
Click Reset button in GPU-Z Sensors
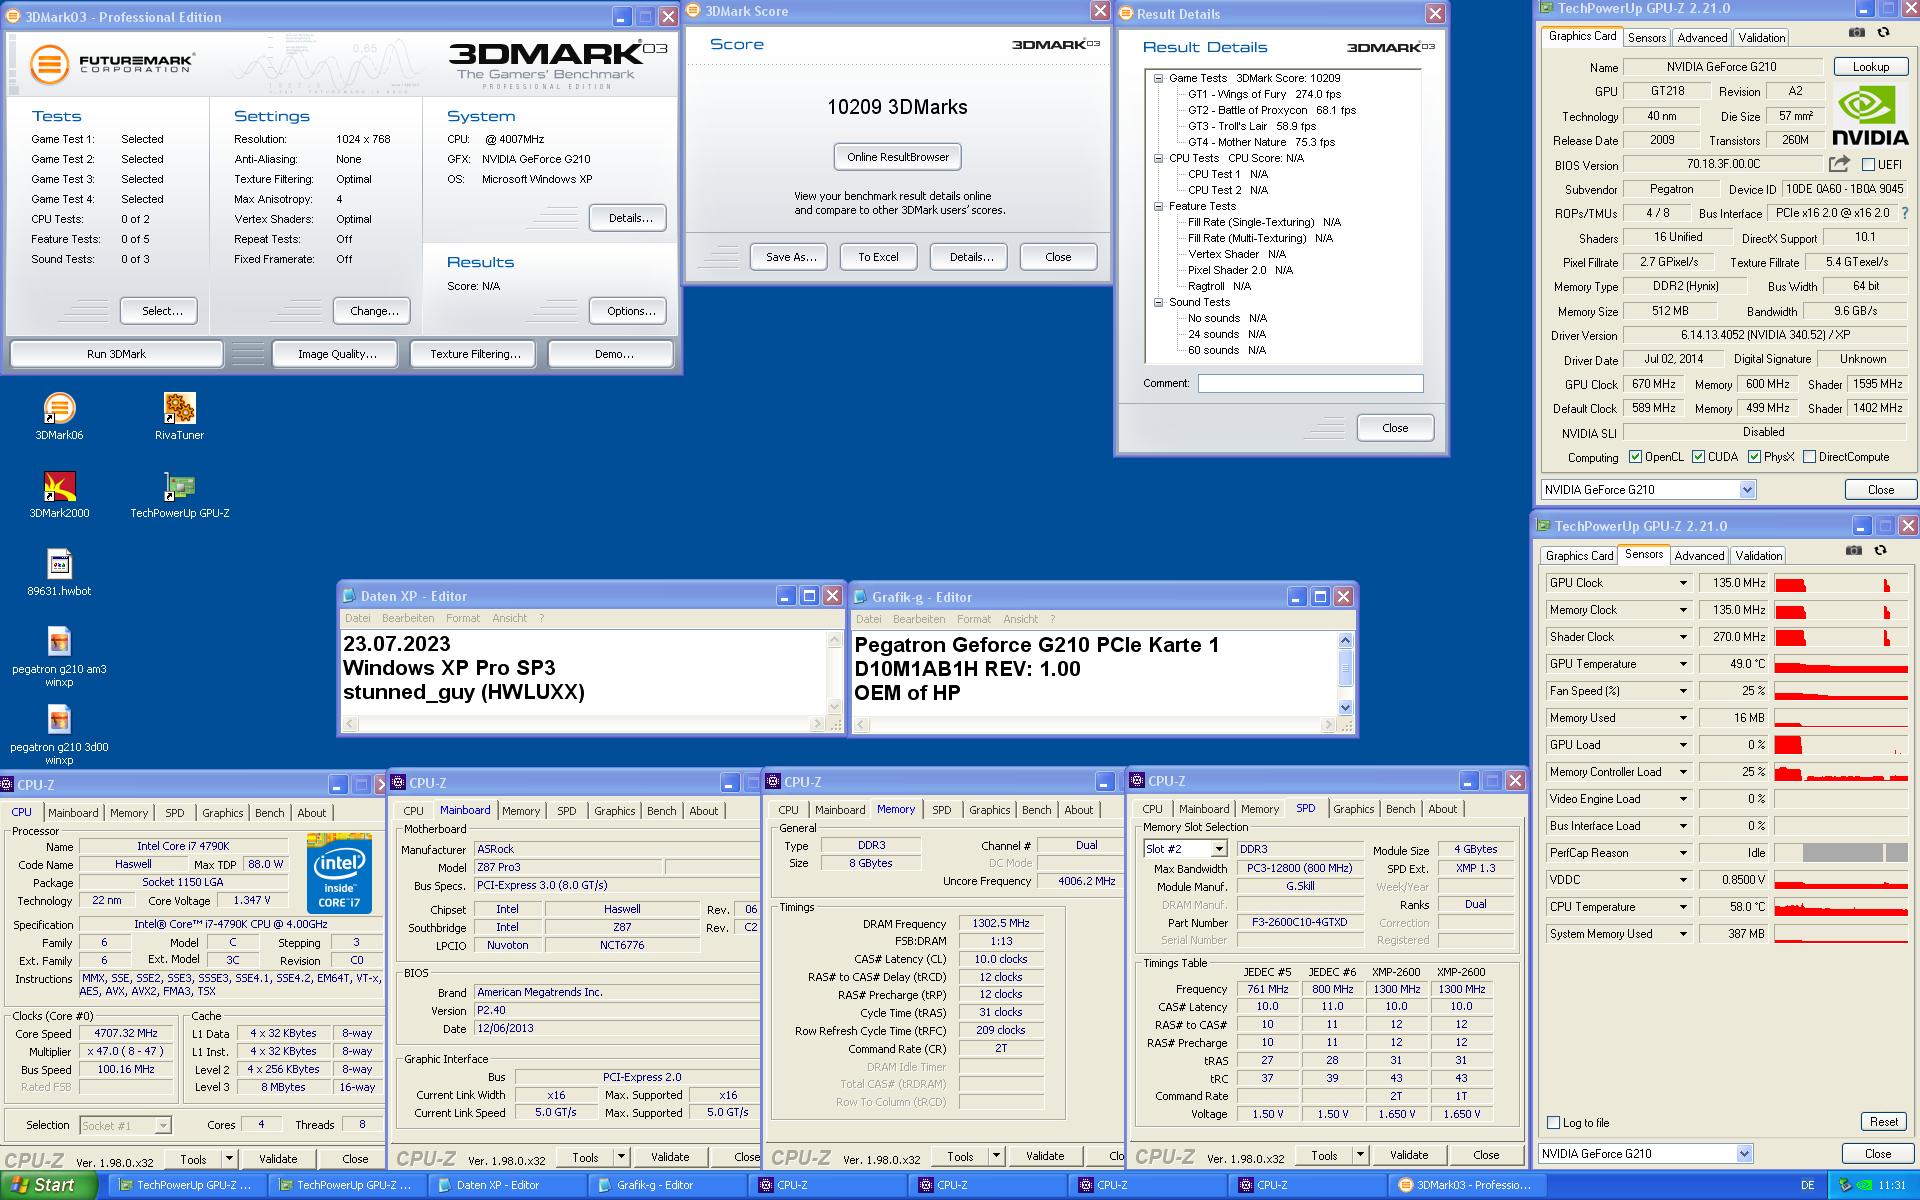1883,1122
